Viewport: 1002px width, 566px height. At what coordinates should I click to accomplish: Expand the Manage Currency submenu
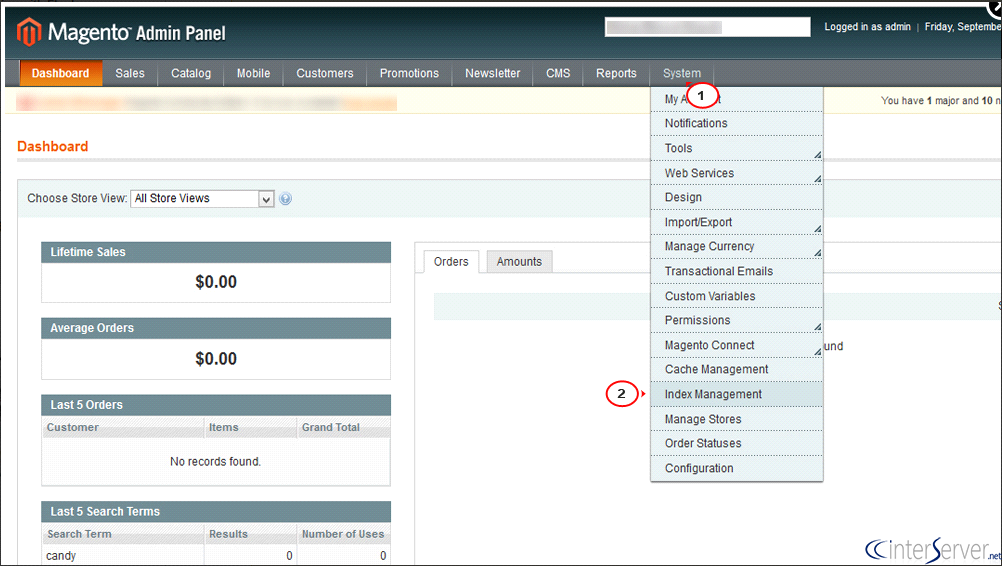tap(737, 247)
